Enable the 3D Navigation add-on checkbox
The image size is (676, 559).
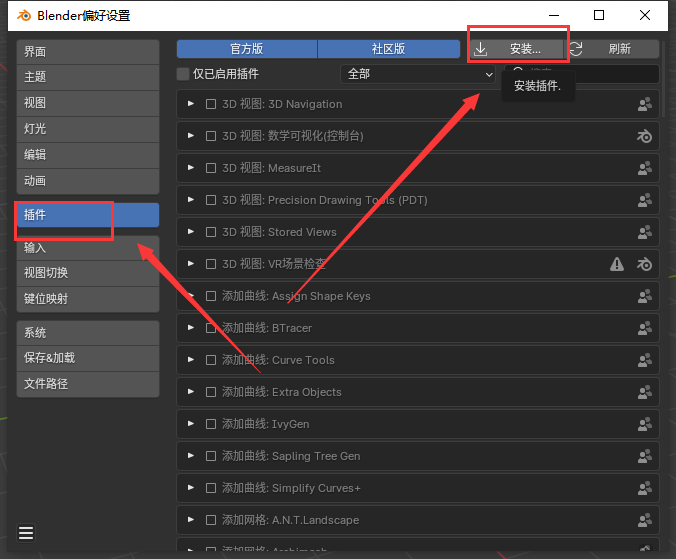click(x=211, y=104)
